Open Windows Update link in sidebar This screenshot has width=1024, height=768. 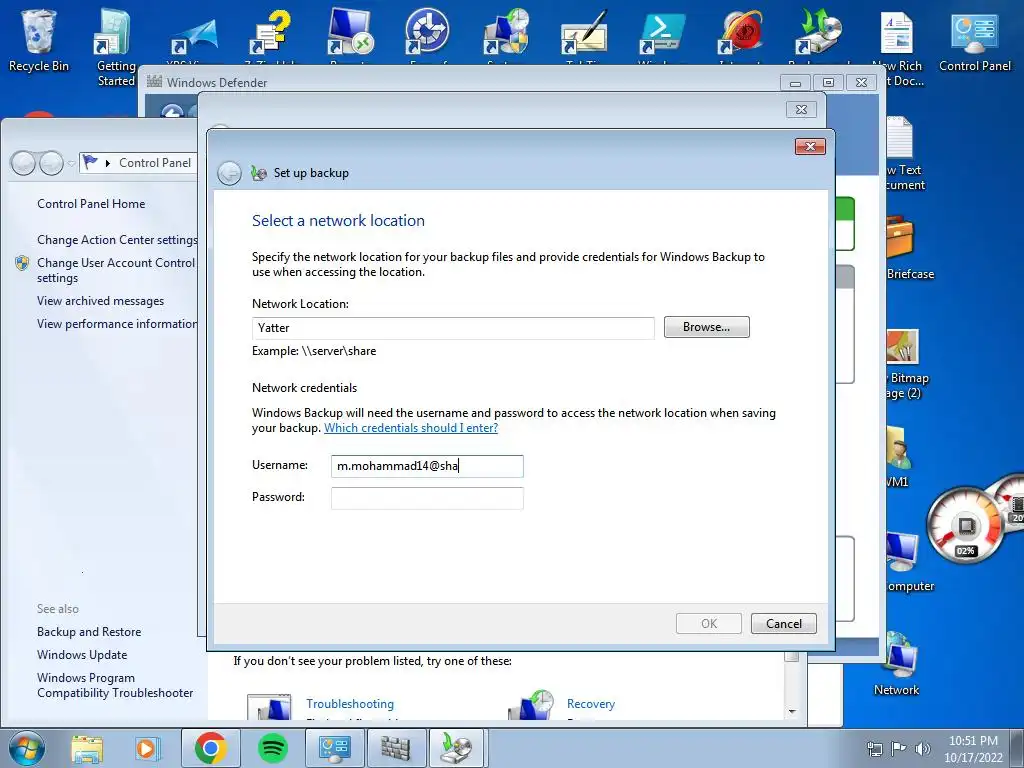pos(82,655)
